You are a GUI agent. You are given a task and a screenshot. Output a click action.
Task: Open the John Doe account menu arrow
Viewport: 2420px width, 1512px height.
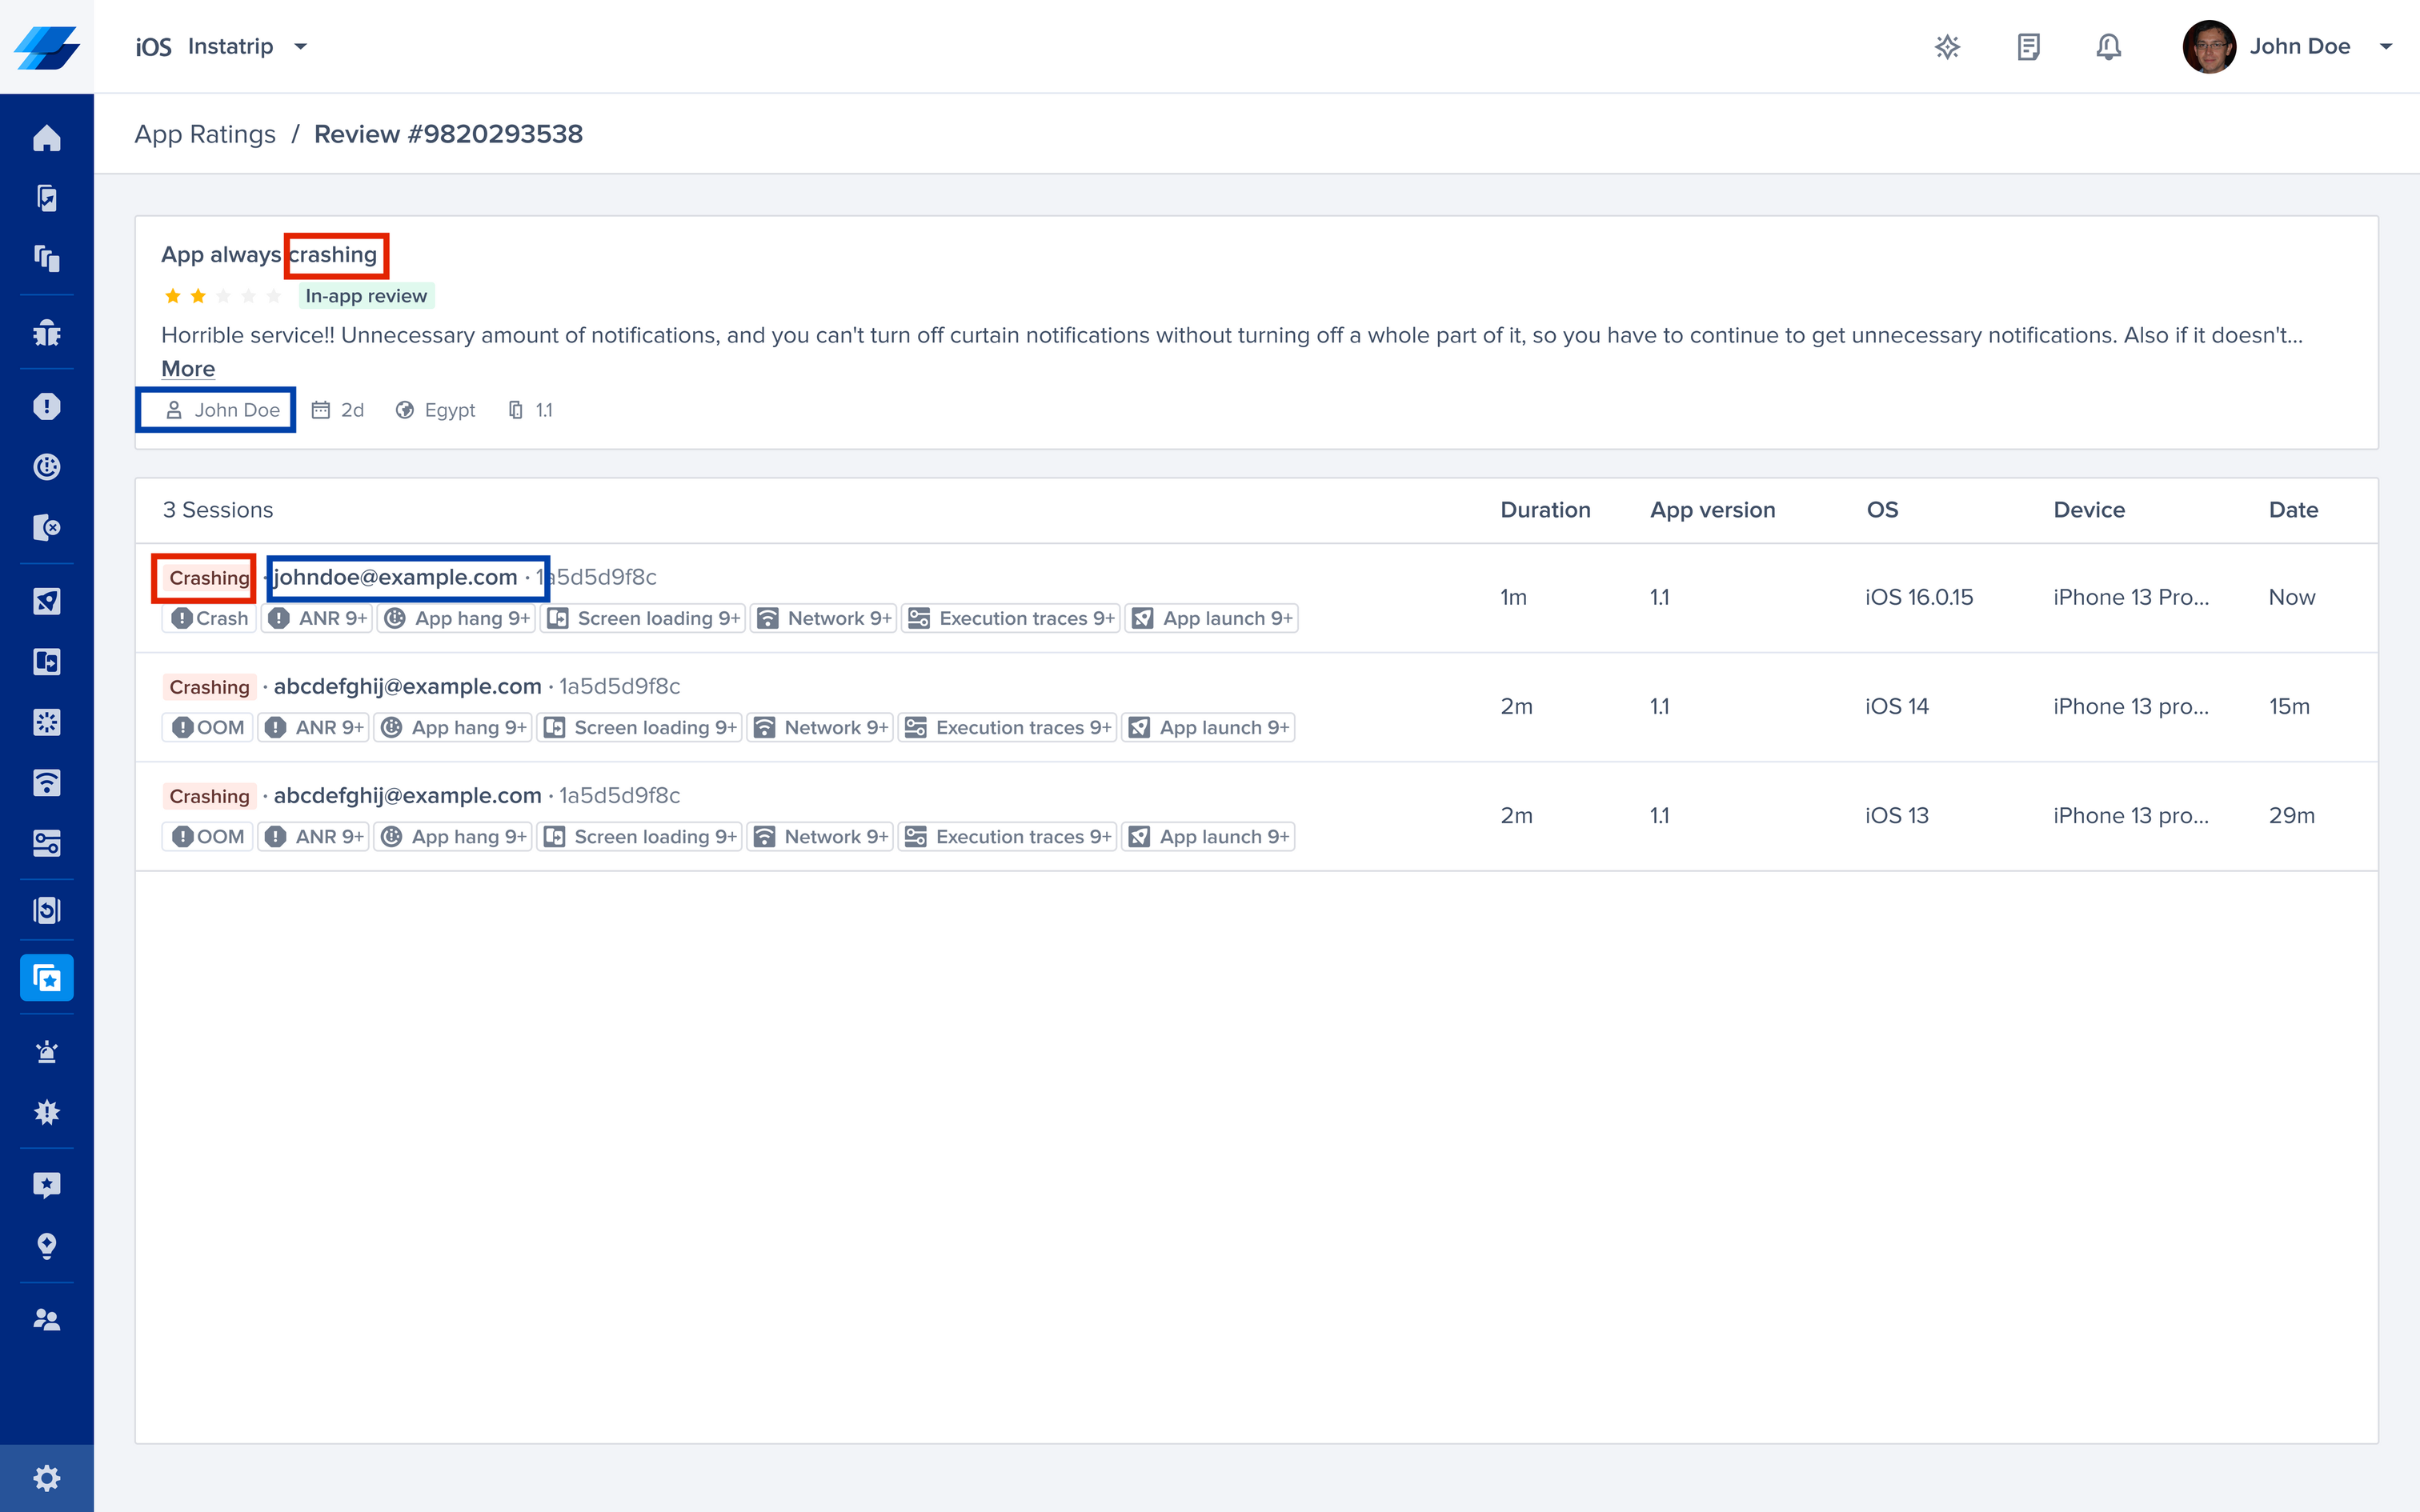click(2386, 47)
